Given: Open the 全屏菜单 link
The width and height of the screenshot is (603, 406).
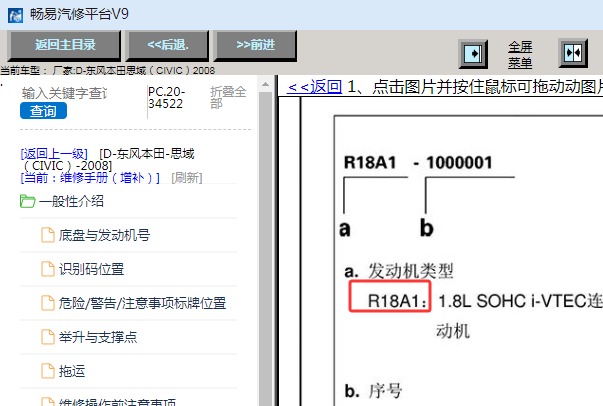Looking at the screenshot, I should pyautogui.click(x=520, y=55).
